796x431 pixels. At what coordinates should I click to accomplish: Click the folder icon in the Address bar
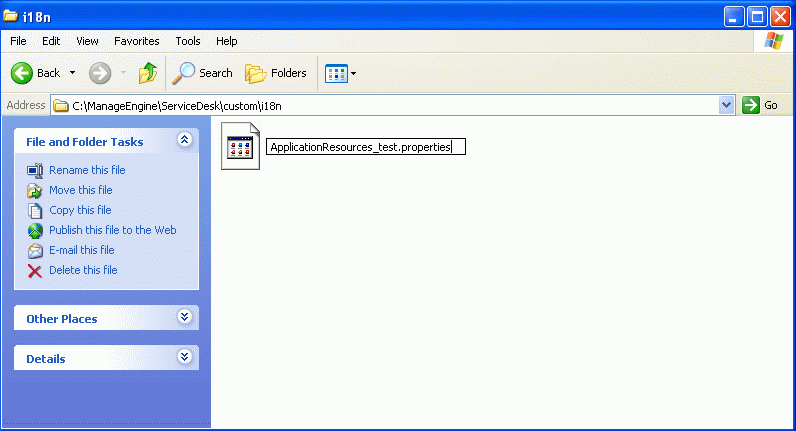(x=61, y=106)
